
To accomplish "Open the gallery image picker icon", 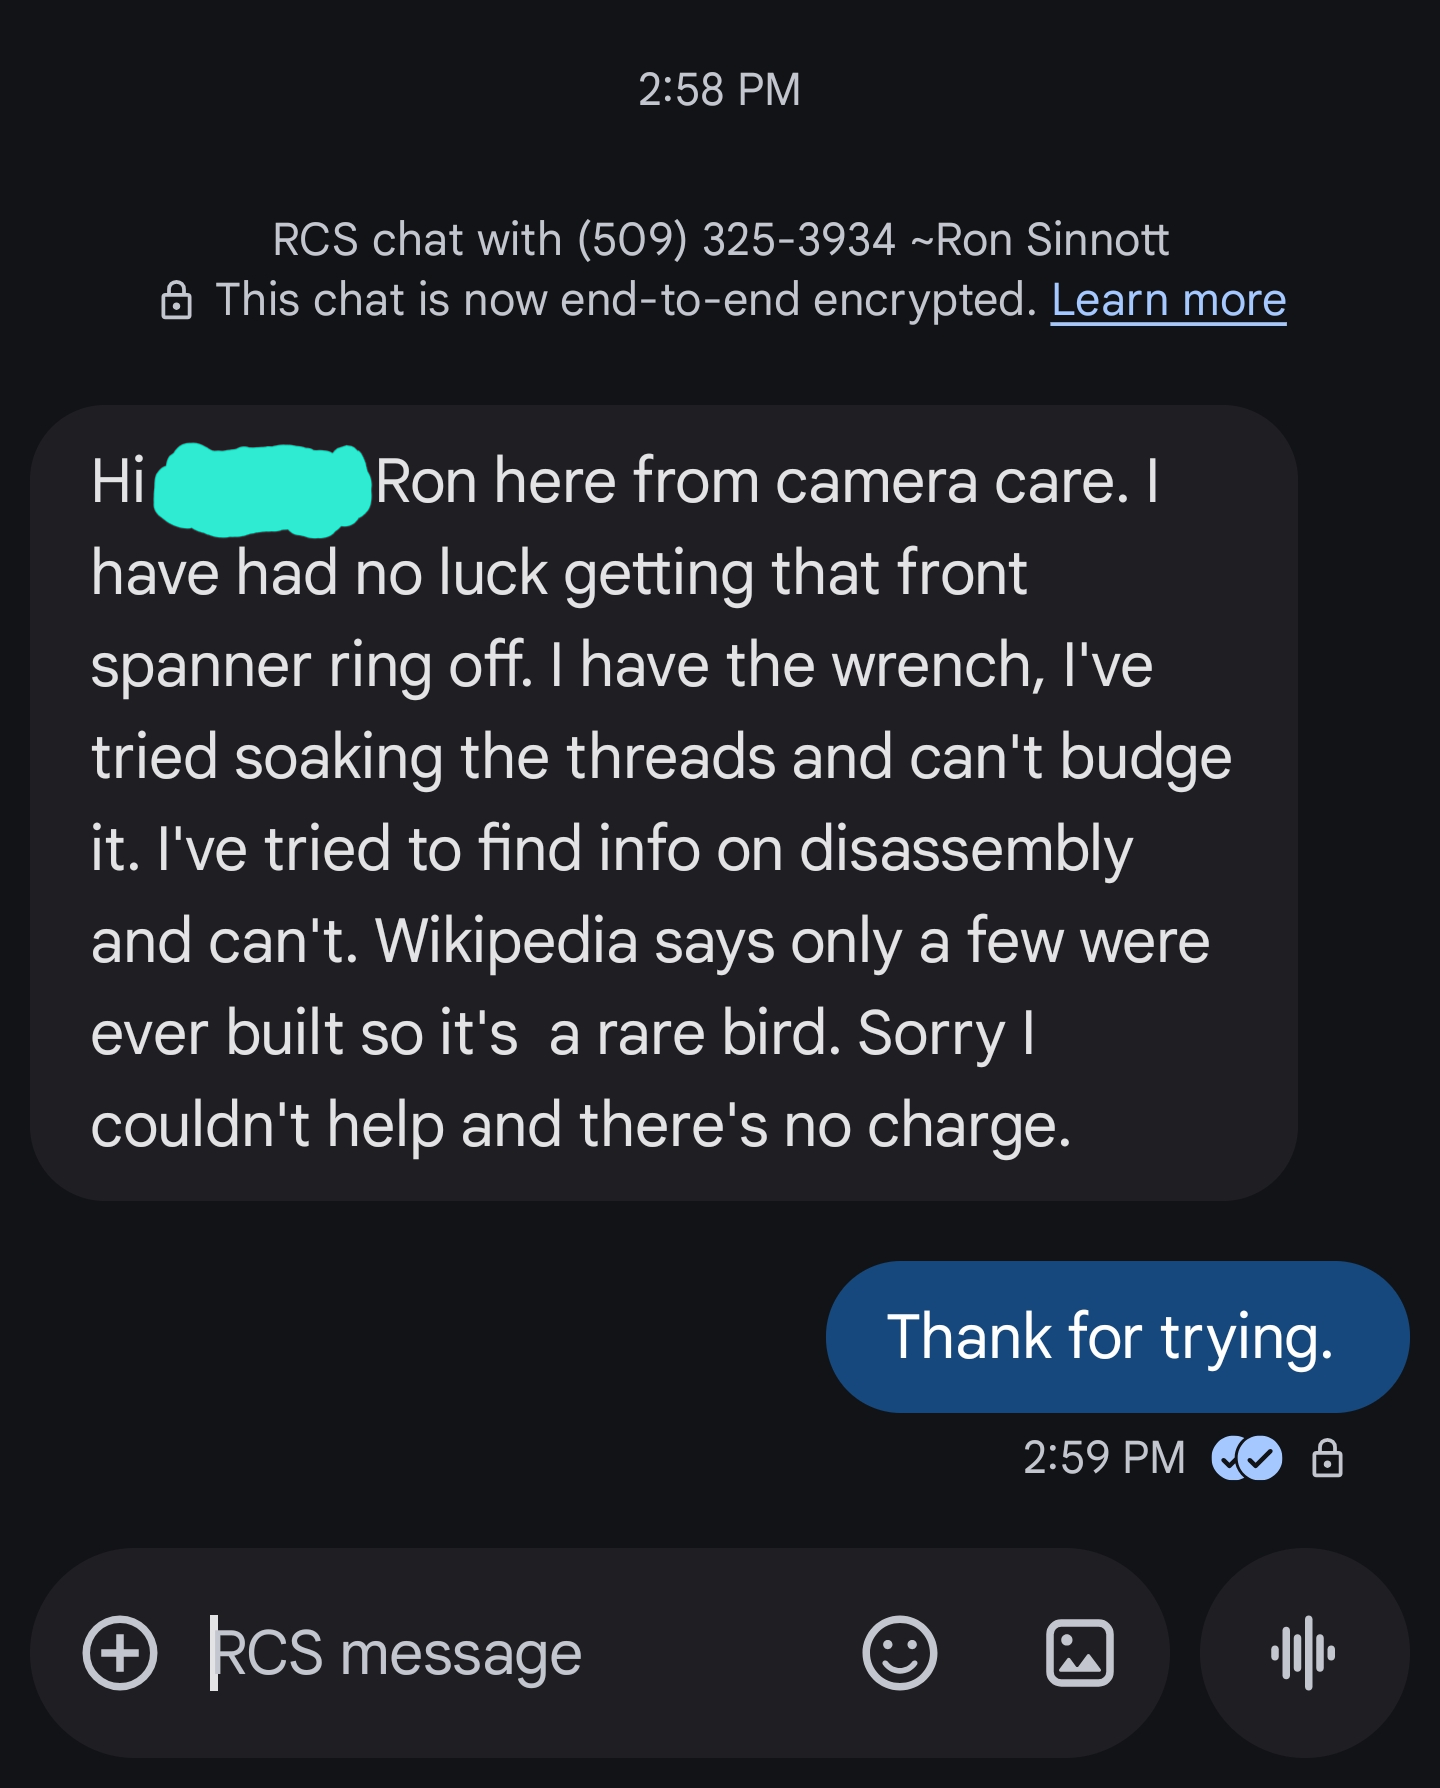I will (x=1079, y=1653).
